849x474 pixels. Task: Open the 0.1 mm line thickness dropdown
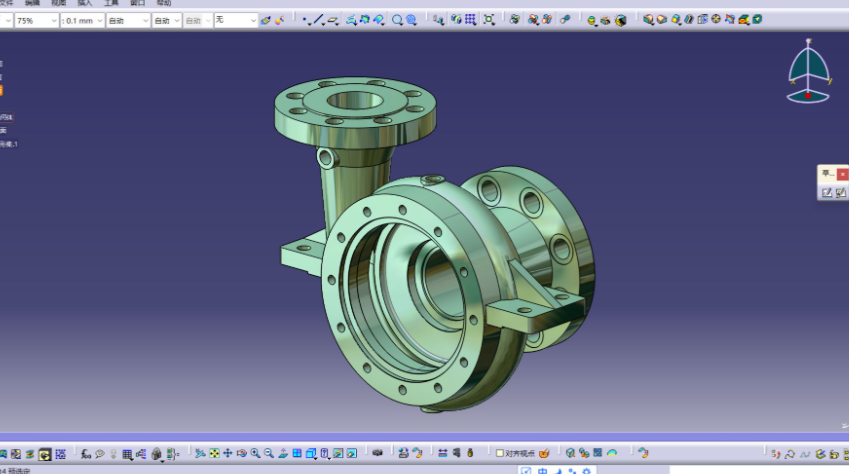pos(82,21)
